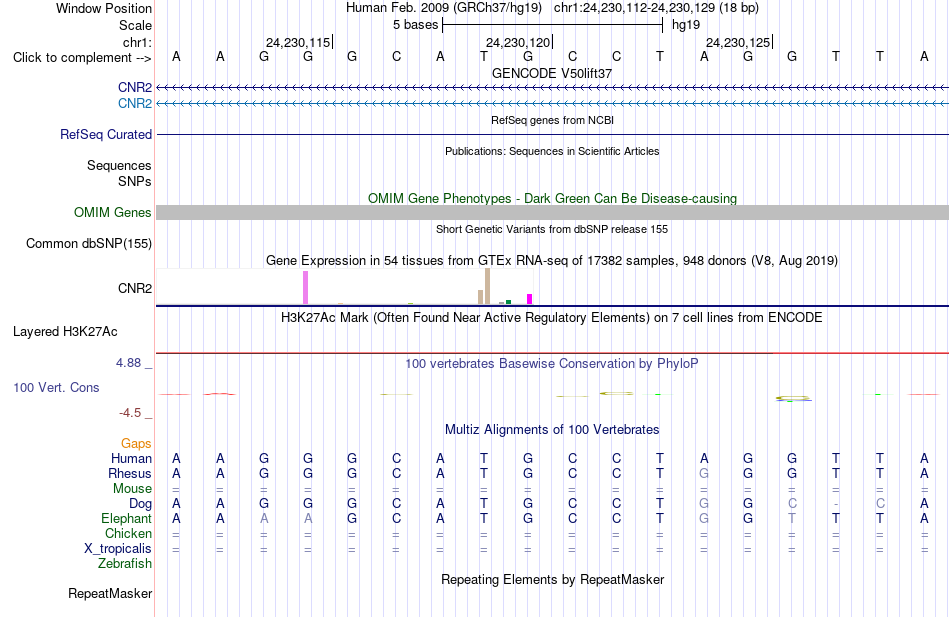
Task: Click the 'Sequences' track label
Action: pyautogui.click(x=119, y=165)
